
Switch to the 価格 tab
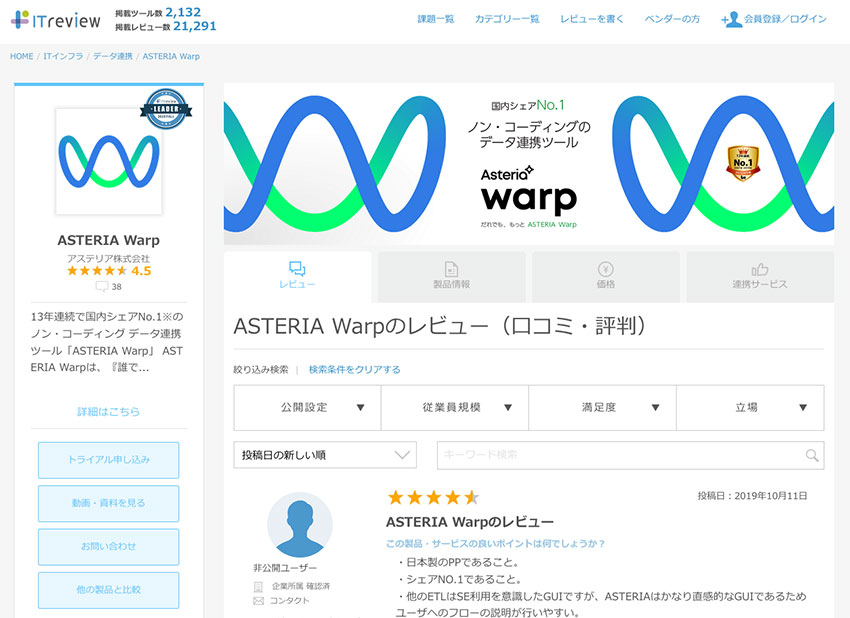[606, 276]
